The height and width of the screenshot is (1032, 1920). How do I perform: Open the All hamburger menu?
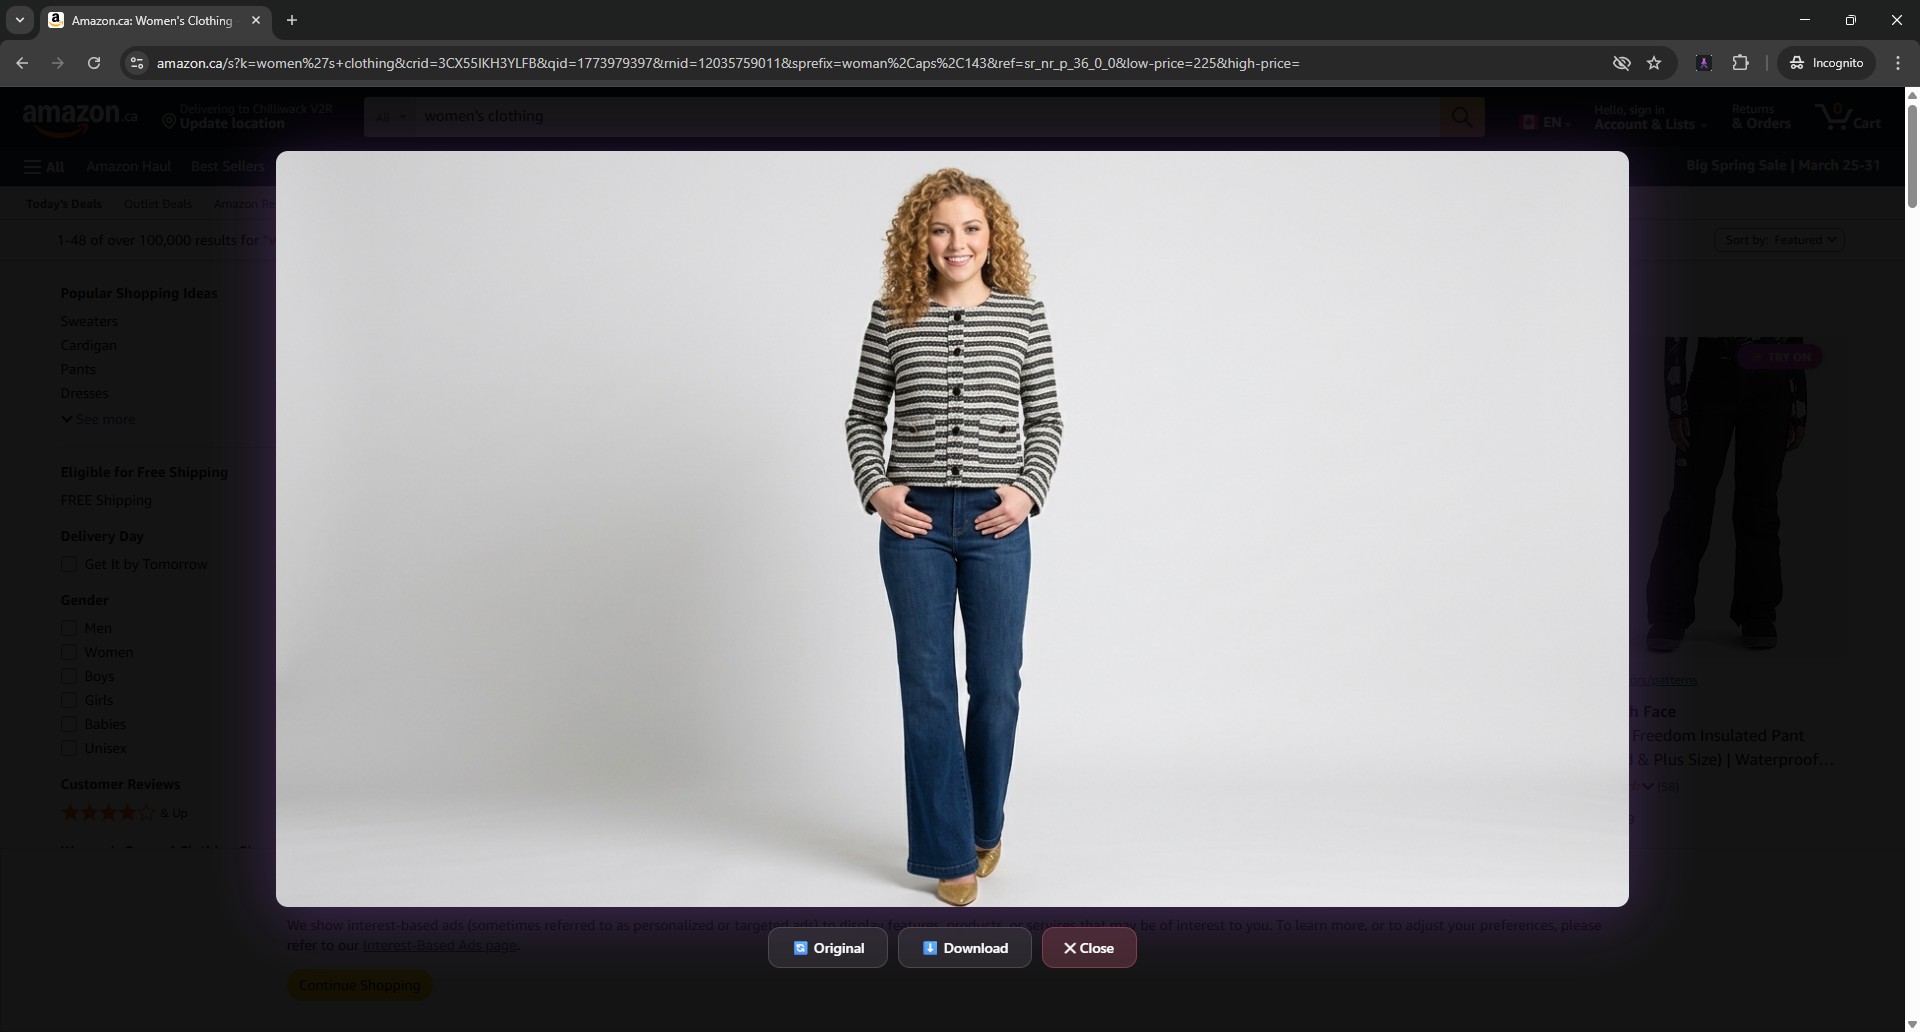coord(44,167)
